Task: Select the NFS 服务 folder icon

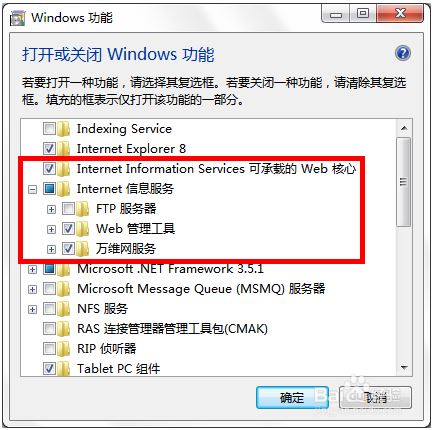Action: coord(63,309)
